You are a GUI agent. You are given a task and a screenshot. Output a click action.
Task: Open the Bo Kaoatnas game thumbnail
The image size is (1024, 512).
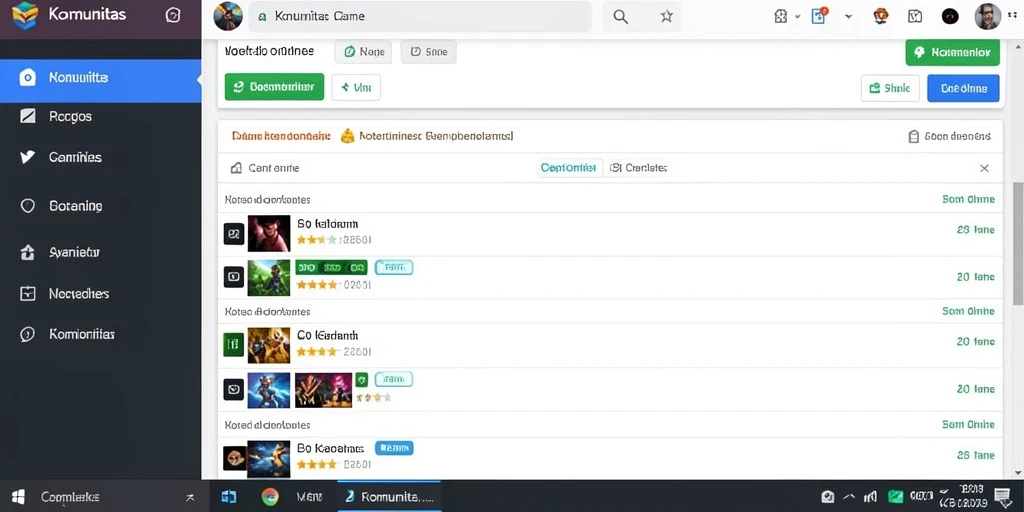coord(269,459)
